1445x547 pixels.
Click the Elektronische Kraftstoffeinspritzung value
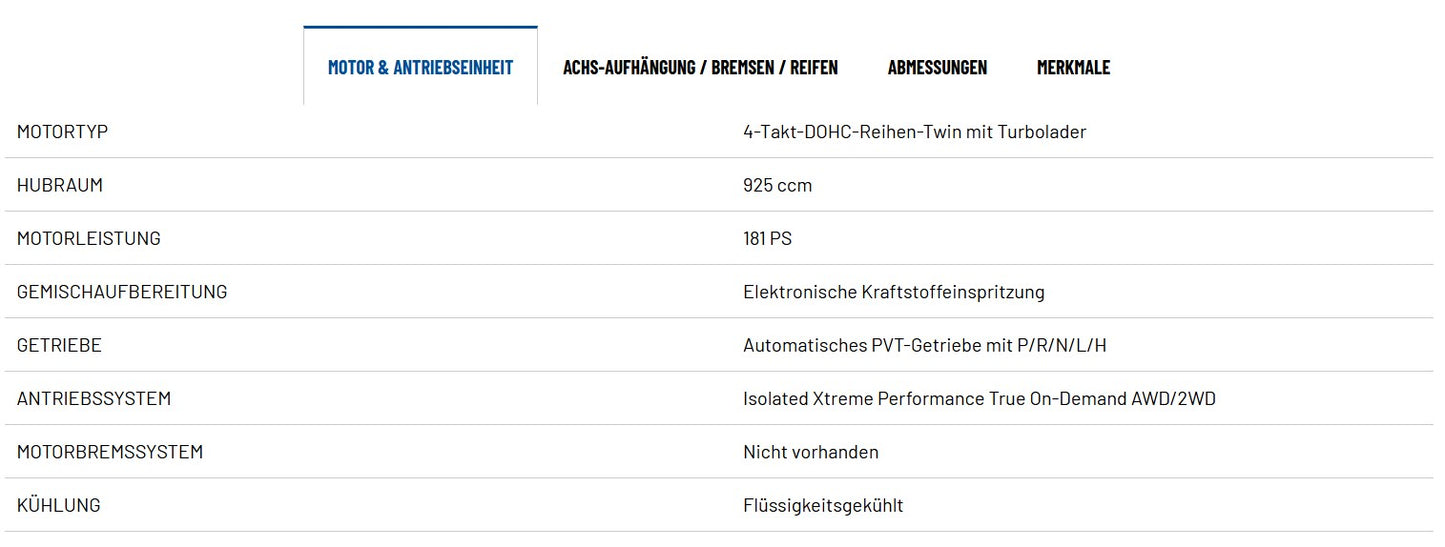(x=893, y=292)
